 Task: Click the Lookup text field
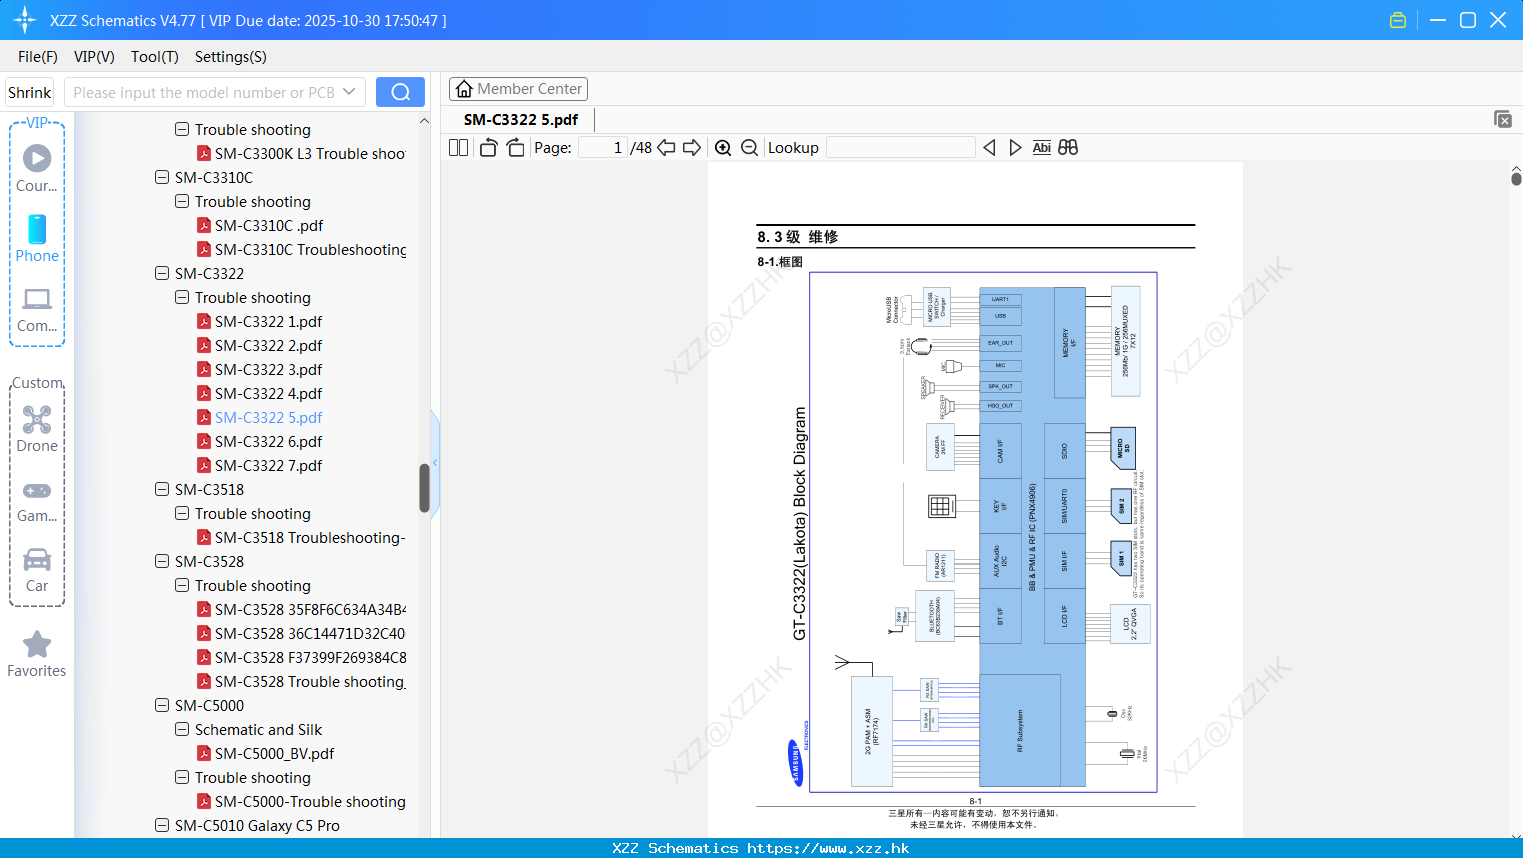tap(901, 147)
